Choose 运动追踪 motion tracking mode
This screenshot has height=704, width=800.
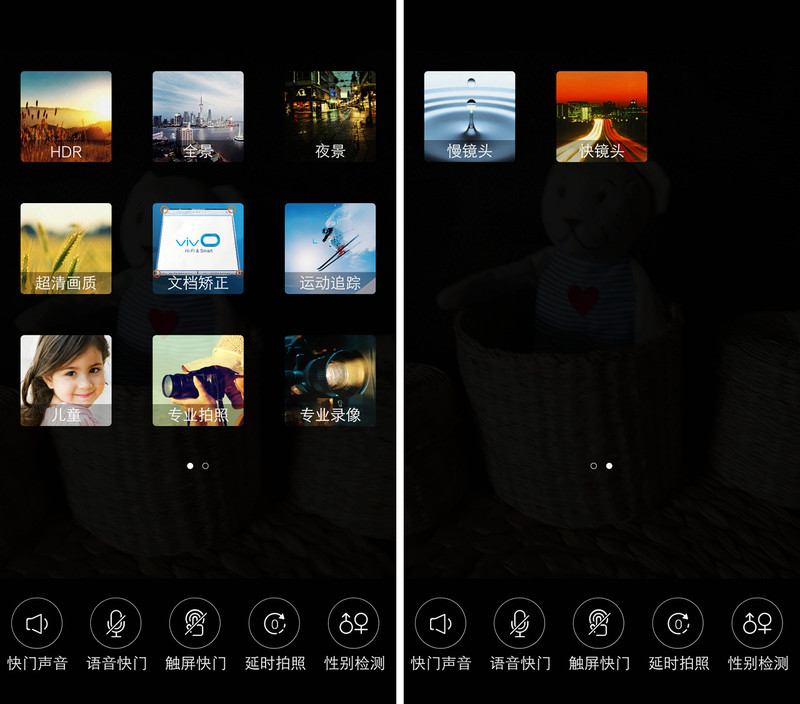click(330, 248)
